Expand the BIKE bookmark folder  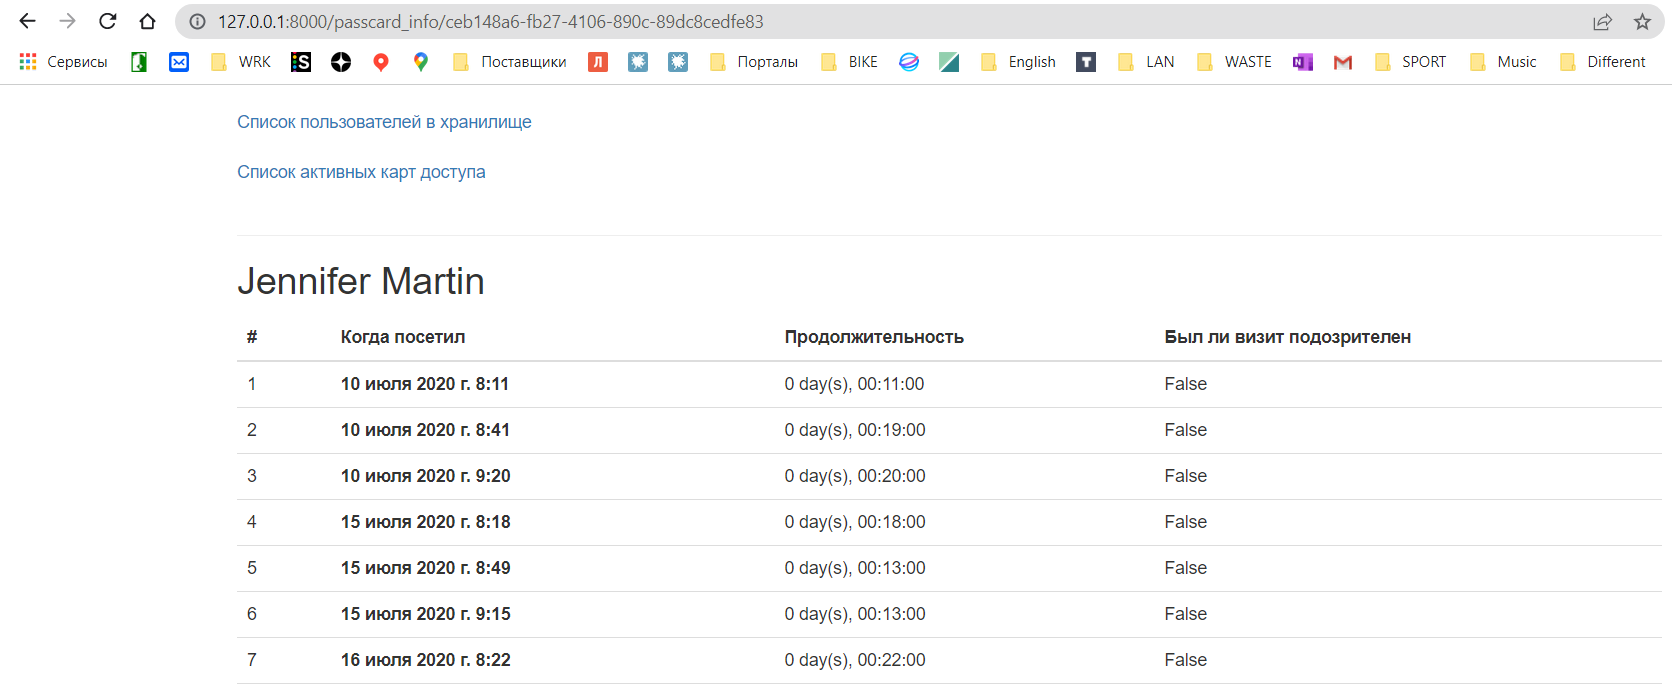click(x=849, y=62)
